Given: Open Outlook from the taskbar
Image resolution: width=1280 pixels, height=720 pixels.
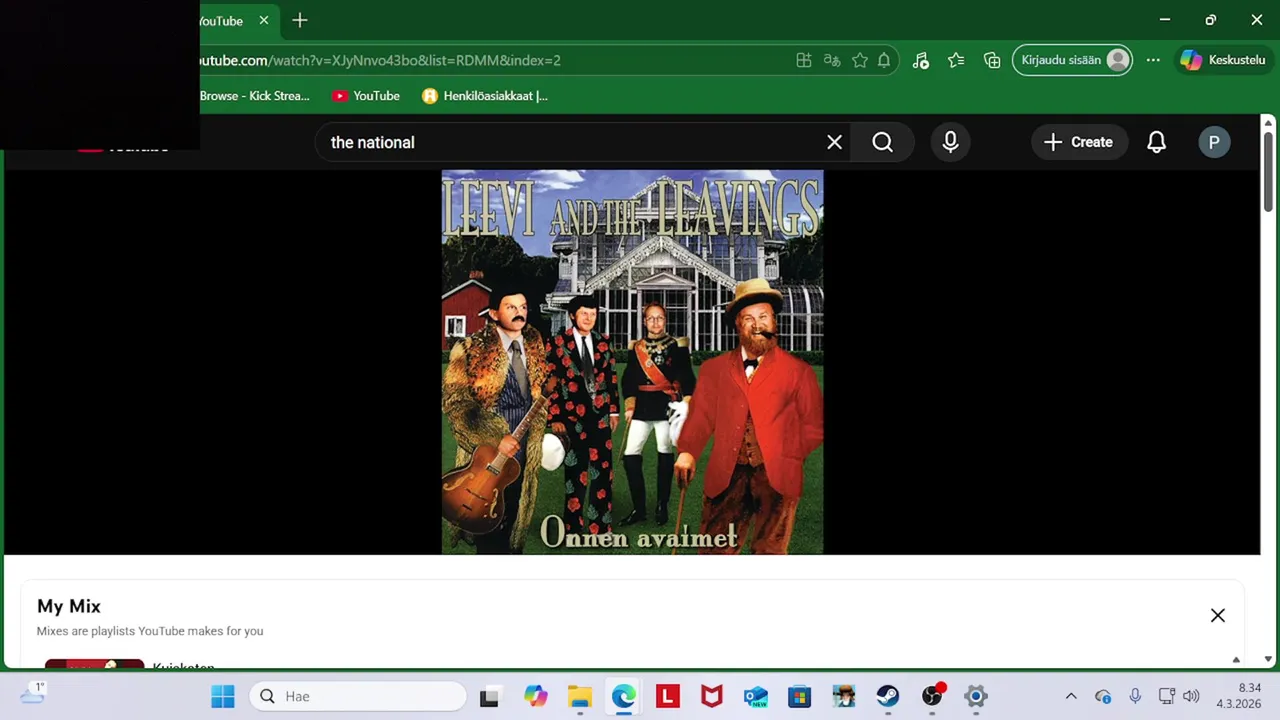Looking at the screenshot, I should (x=756, y=696).
